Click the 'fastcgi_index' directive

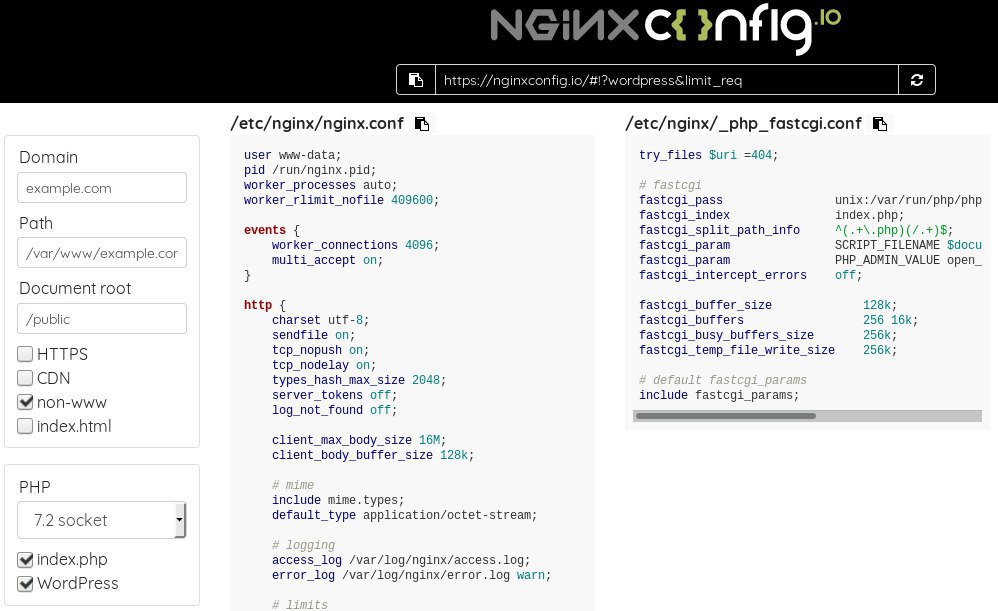point(684,215)
